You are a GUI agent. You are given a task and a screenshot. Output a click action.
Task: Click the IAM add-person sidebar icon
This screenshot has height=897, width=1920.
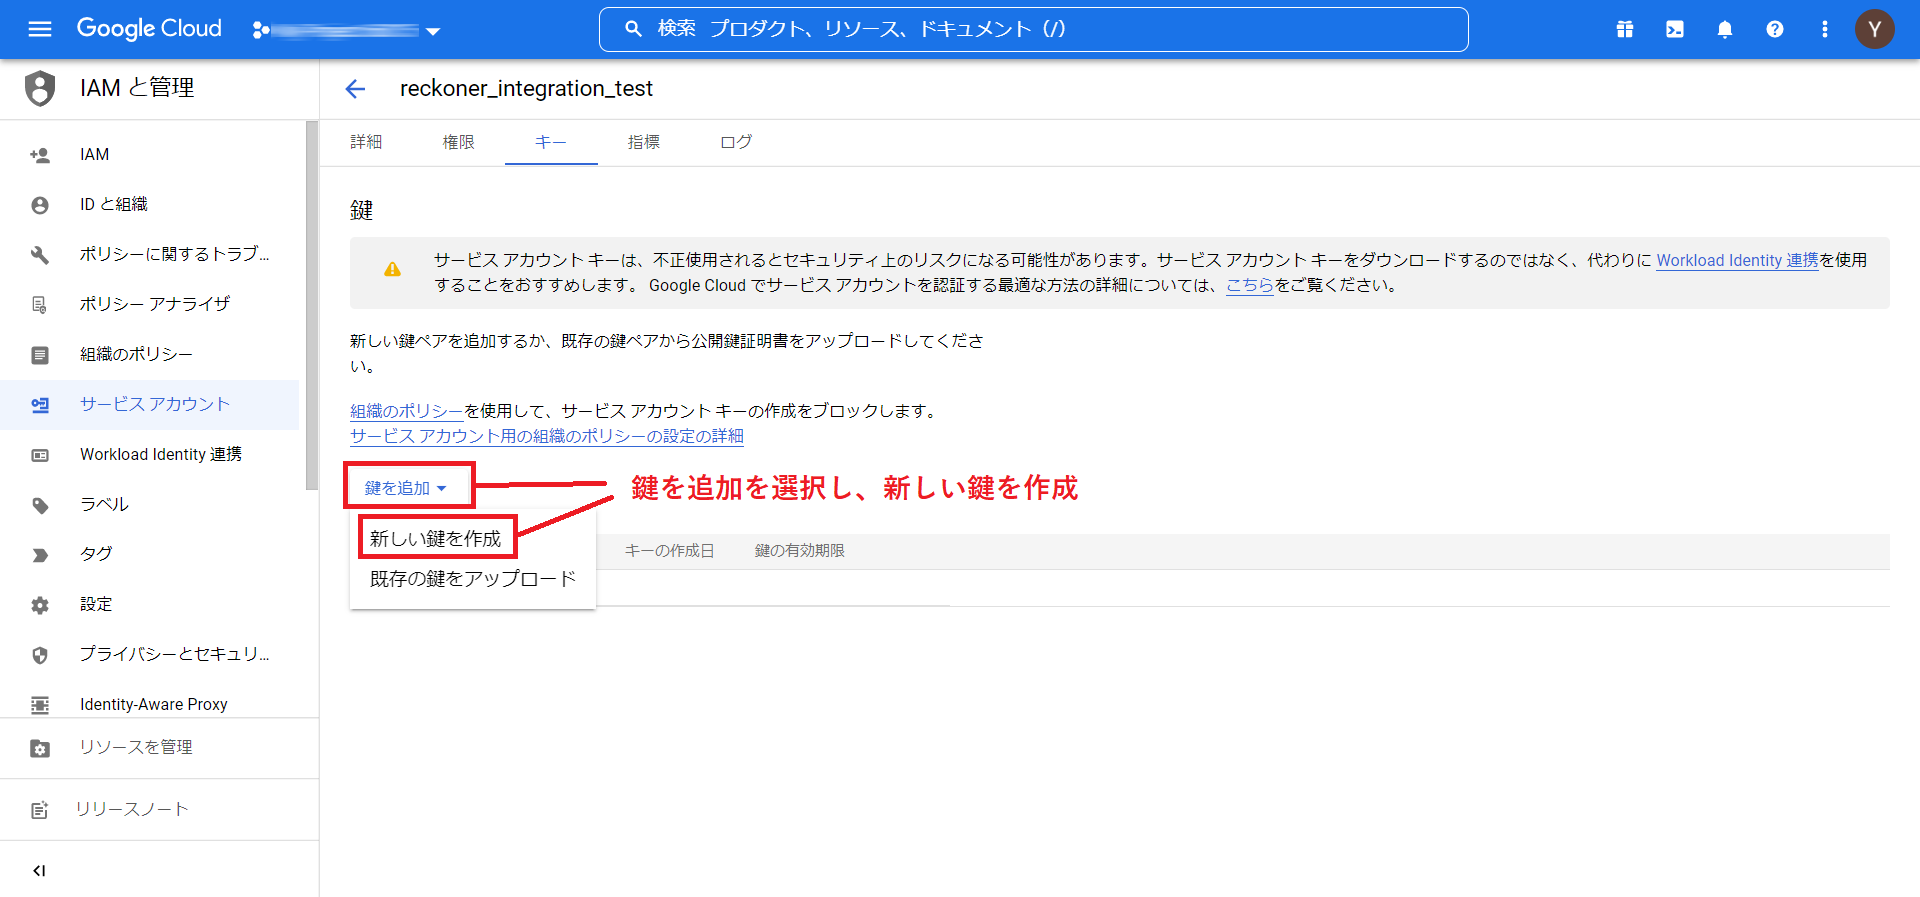(x=40, y=155)
